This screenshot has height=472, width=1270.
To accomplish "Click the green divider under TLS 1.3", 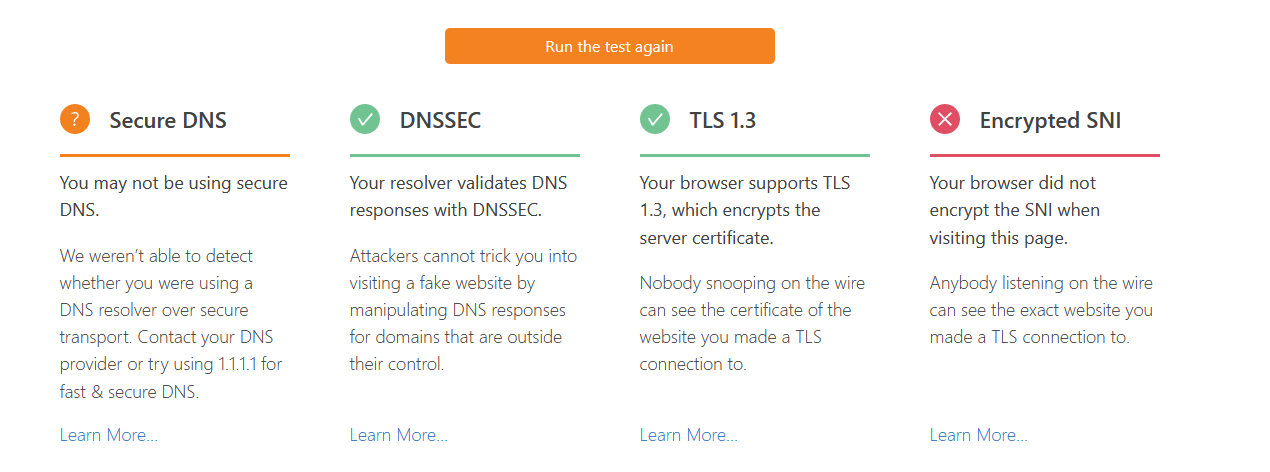I will (x=755, y=155).
